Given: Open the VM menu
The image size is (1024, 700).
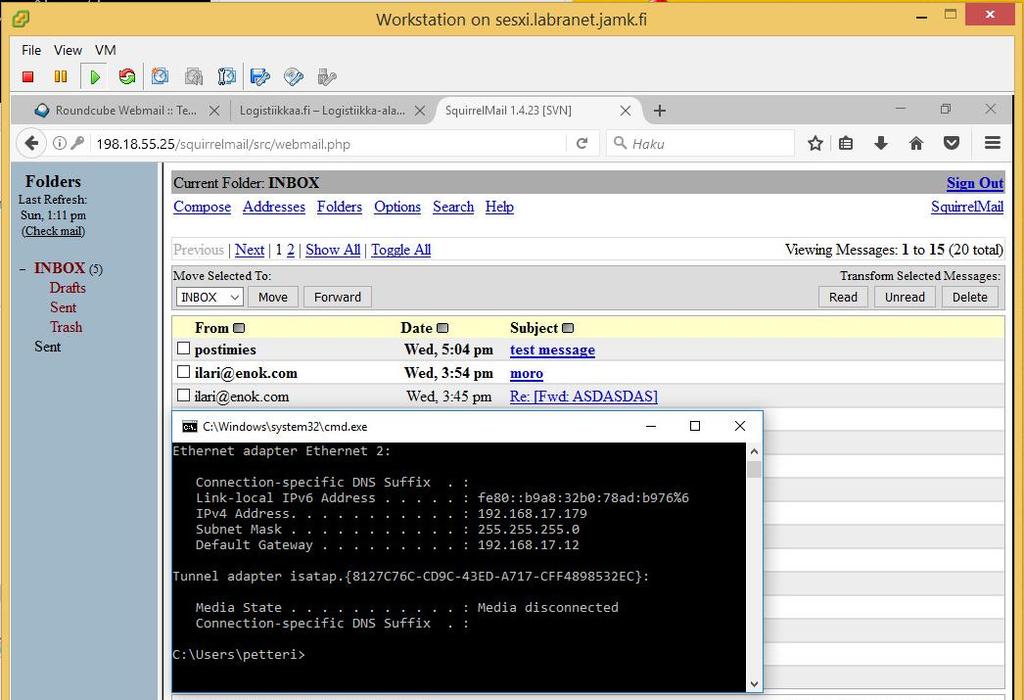Looking at the screenshot, I should tap(105, 50).
